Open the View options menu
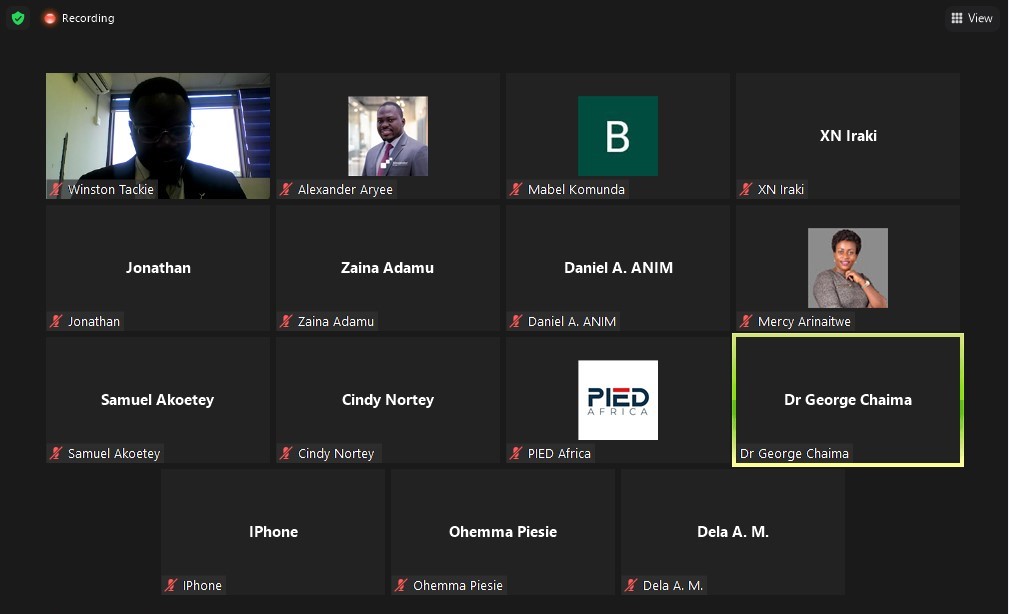This screenshot has height=614, width=1009. pyautogui.click(x=972, y=18)
